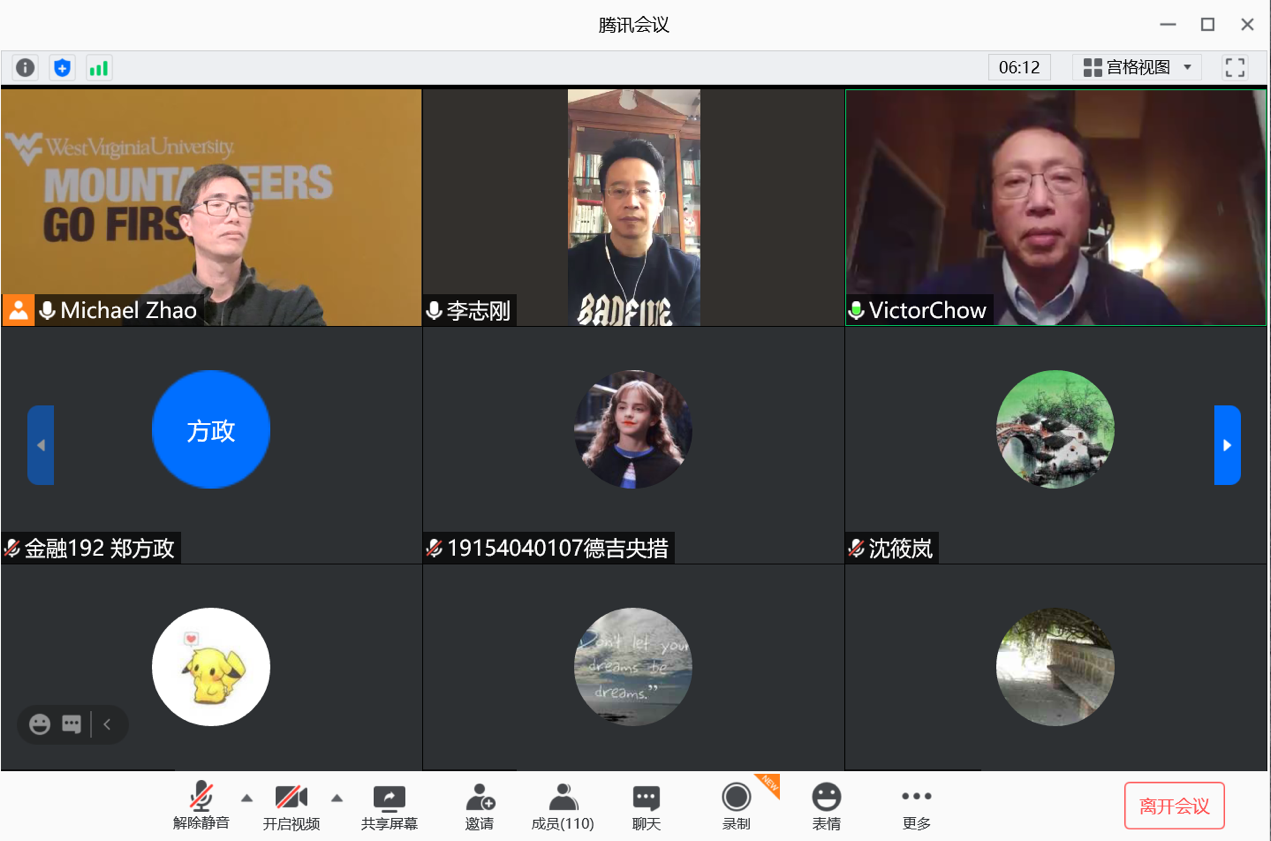
Task: Open the 更多 more options menu
Action: 916,806
